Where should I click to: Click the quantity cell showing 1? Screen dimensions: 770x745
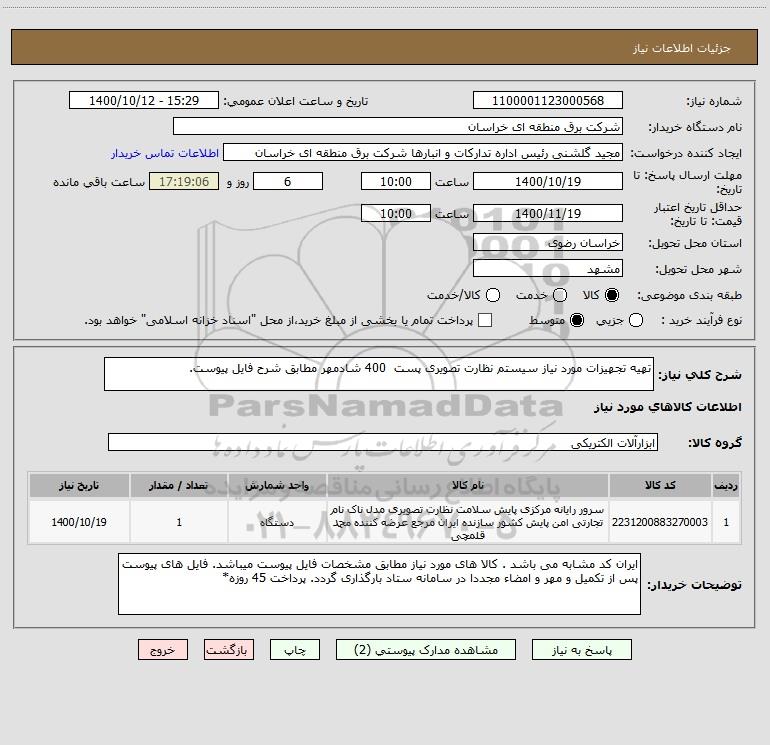(x=179, y=522)
